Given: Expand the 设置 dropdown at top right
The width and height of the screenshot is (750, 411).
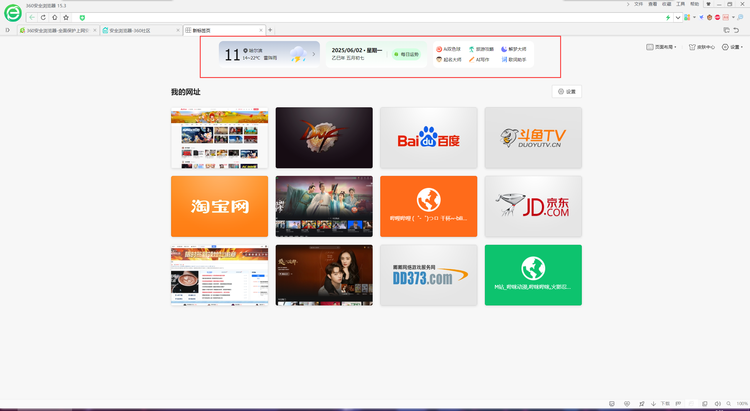Looking at the screenshot, I should point(734,47).
